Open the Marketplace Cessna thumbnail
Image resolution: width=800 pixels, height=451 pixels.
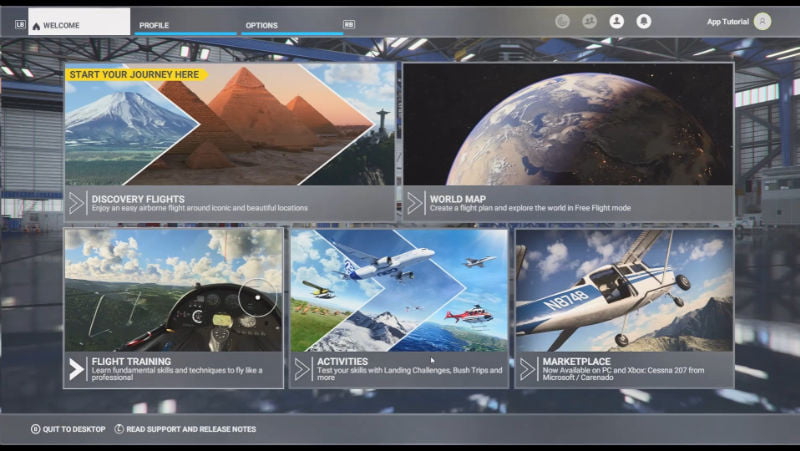tap(624, 290)
